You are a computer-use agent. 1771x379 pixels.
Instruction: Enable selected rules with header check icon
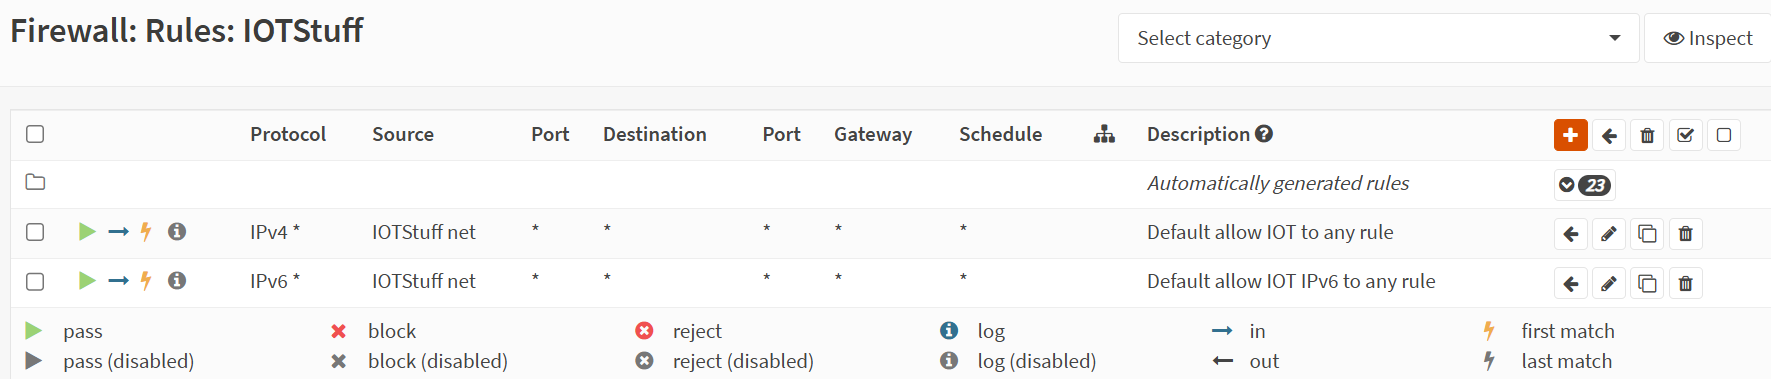(x=1685, y=135)
